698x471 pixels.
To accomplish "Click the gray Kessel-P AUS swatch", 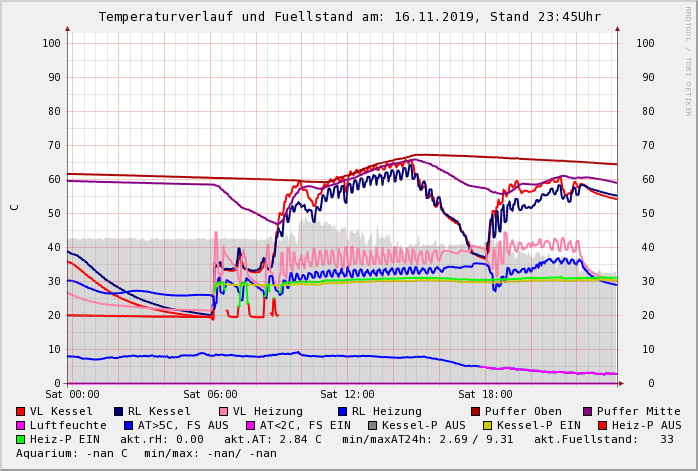I will 371,425.
